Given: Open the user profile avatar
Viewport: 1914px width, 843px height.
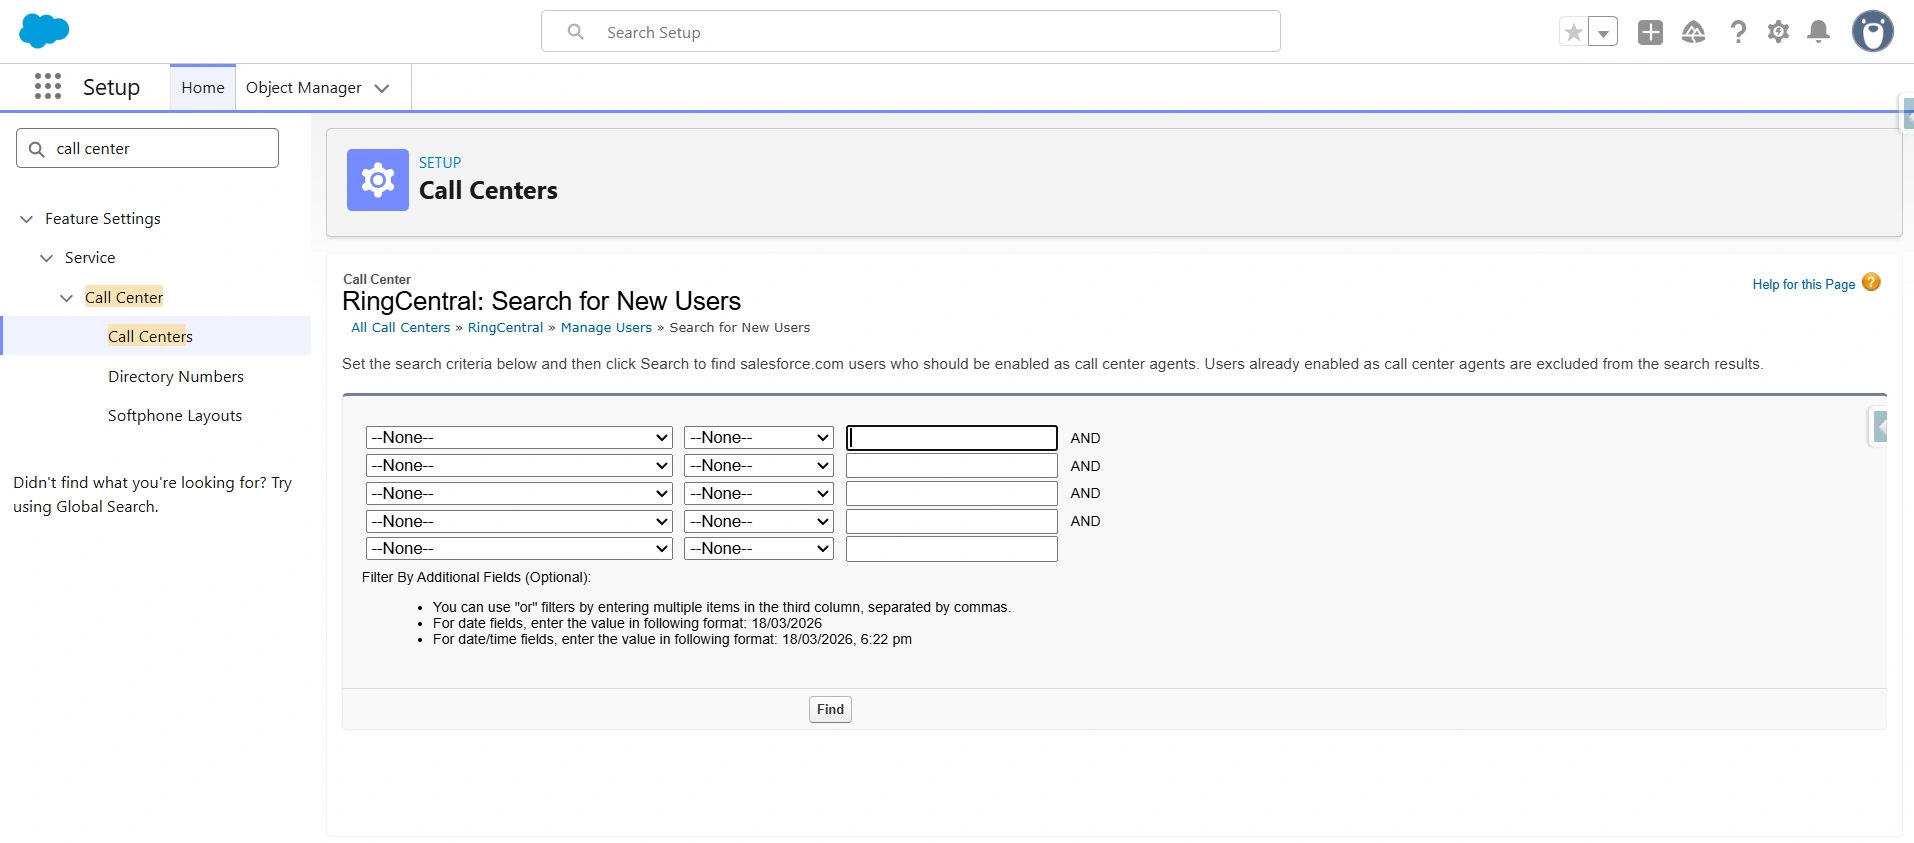Looking at the screenshot, I should tap(1872, 32).
